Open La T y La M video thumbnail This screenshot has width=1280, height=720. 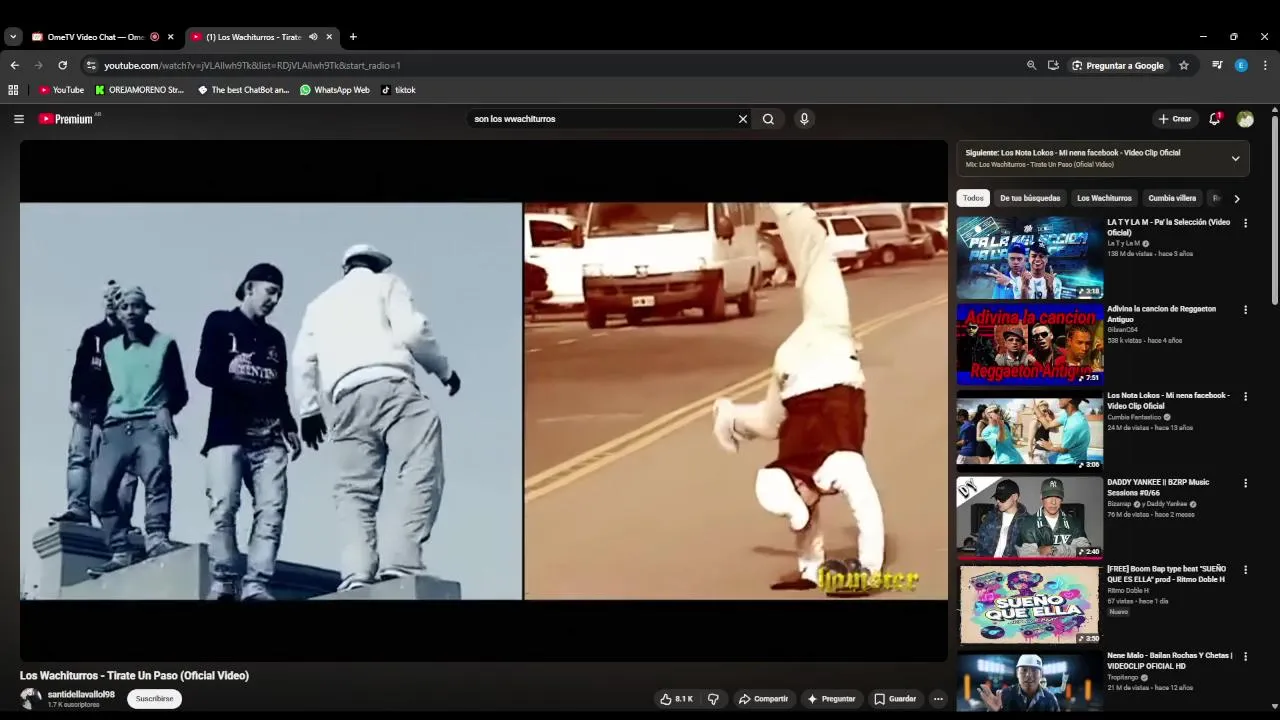click(x=1029, y=257)
